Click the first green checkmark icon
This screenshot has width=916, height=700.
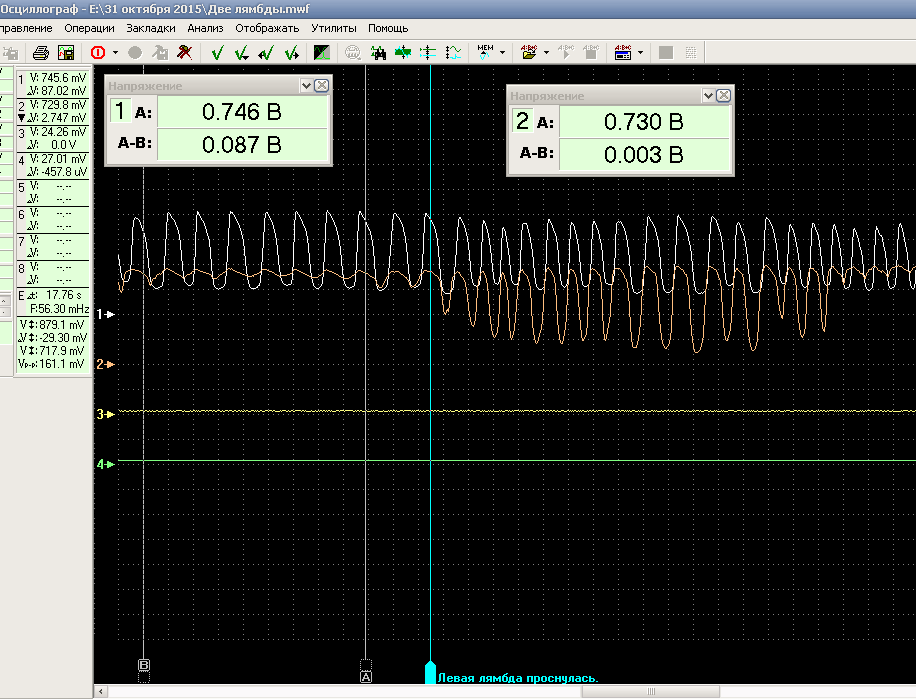217,52
